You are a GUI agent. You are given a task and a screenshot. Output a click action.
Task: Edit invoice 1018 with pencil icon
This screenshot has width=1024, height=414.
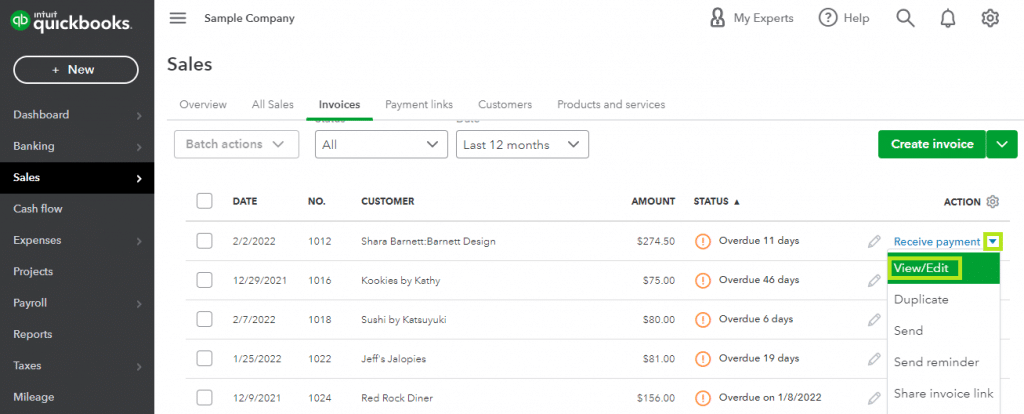(874, 320)
